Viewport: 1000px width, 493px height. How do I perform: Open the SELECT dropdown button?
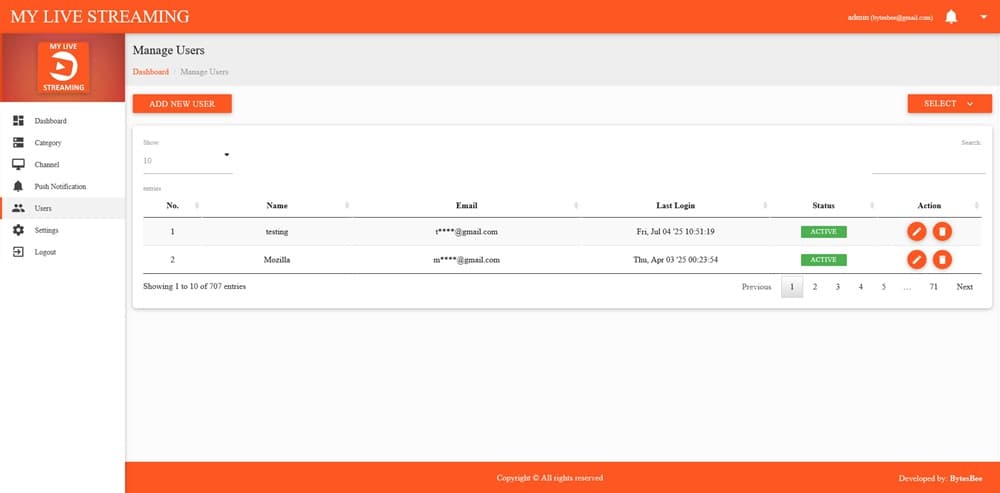click(949, 104)
